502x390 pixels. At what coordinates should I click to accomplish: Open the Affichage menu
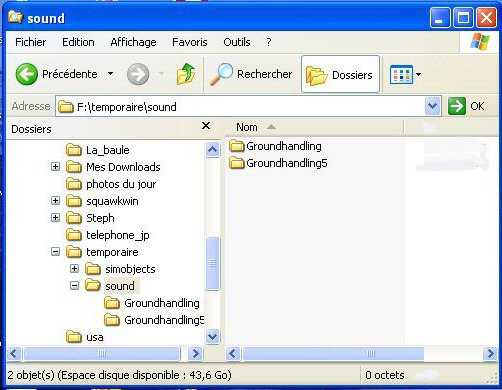[133, 42]
